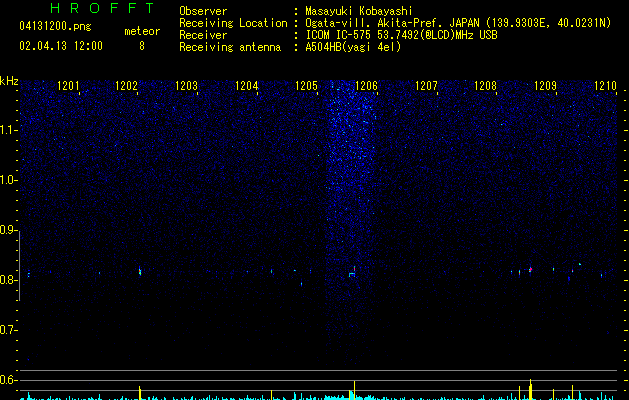
Task: Click the 1.1 kHz axis label
Action: 8,130
